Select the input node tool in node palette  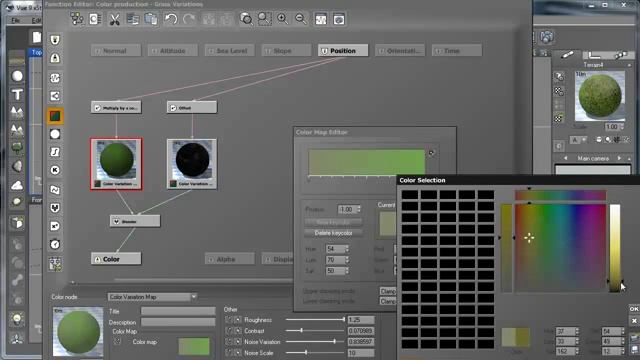(55, 40)
